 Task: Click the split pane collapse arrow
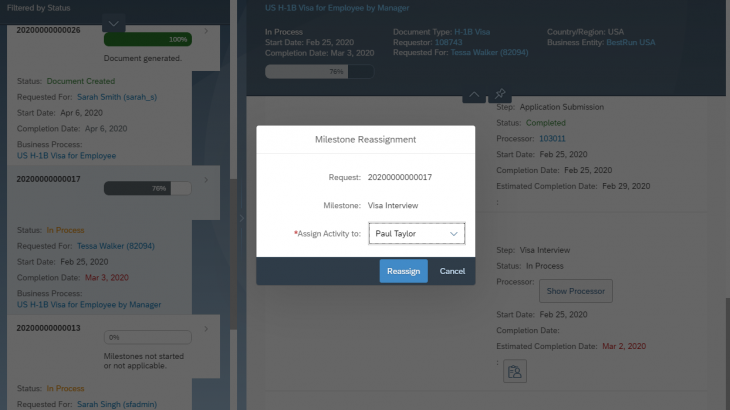click(240, 216)
